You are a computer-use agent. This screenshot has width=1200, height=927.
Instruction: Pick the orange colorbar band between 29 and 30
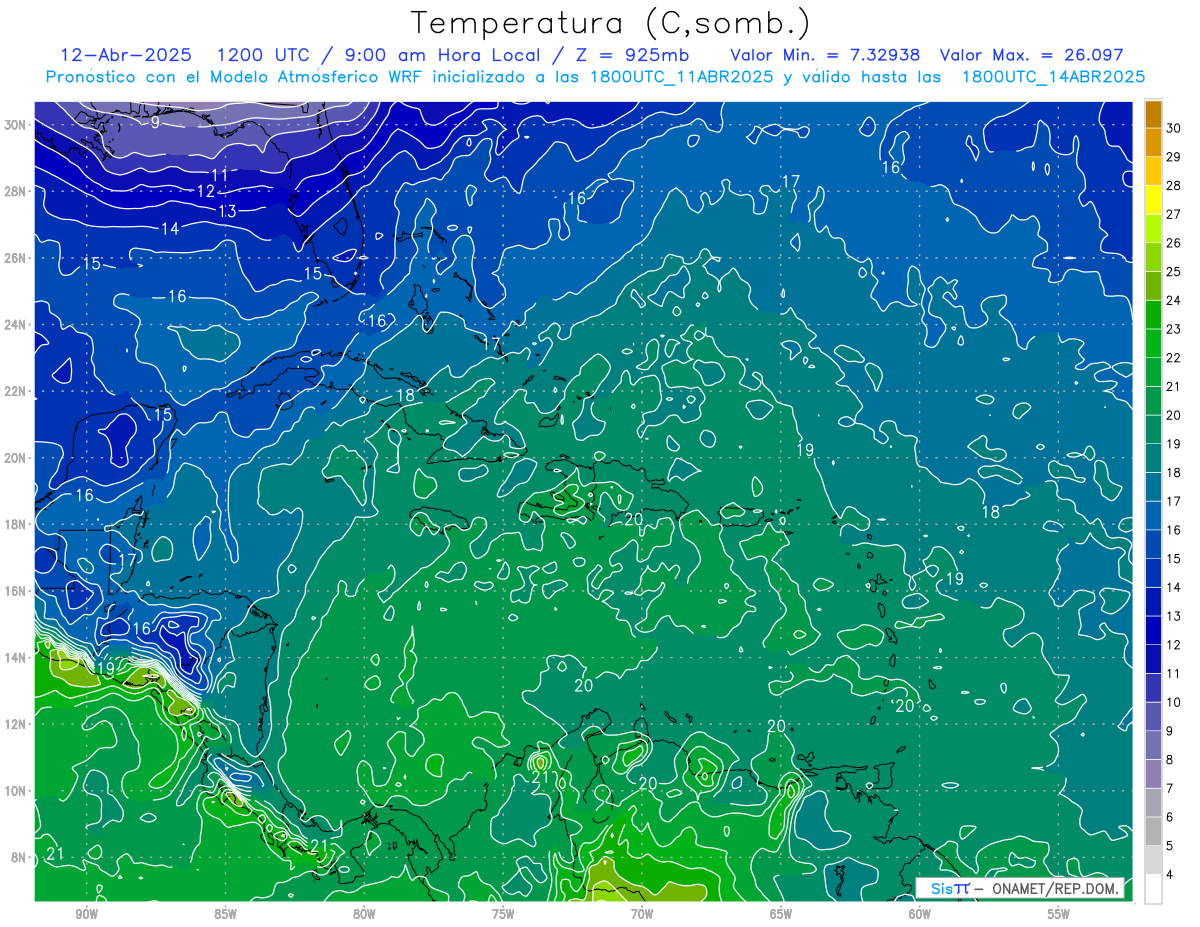click(x=1153, y=143)
